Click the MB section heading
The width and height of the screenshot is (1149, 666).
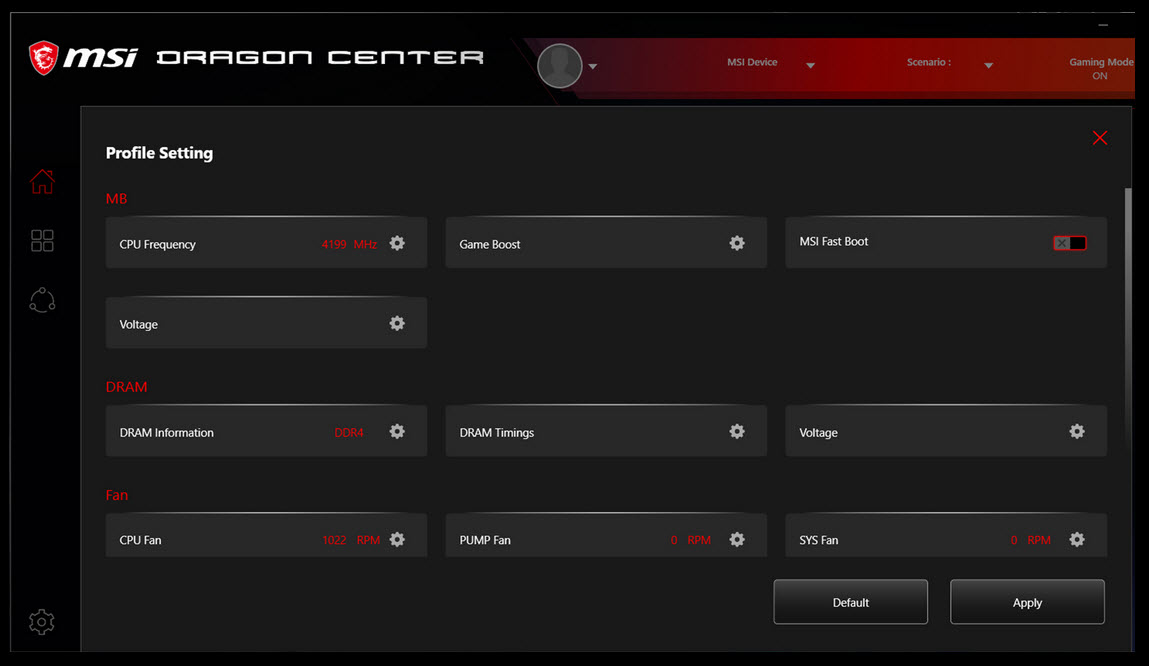[117, 199]
